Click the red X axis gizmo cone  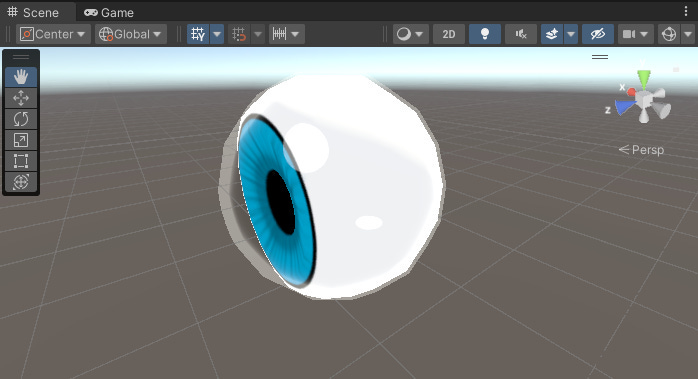(631, 92)
